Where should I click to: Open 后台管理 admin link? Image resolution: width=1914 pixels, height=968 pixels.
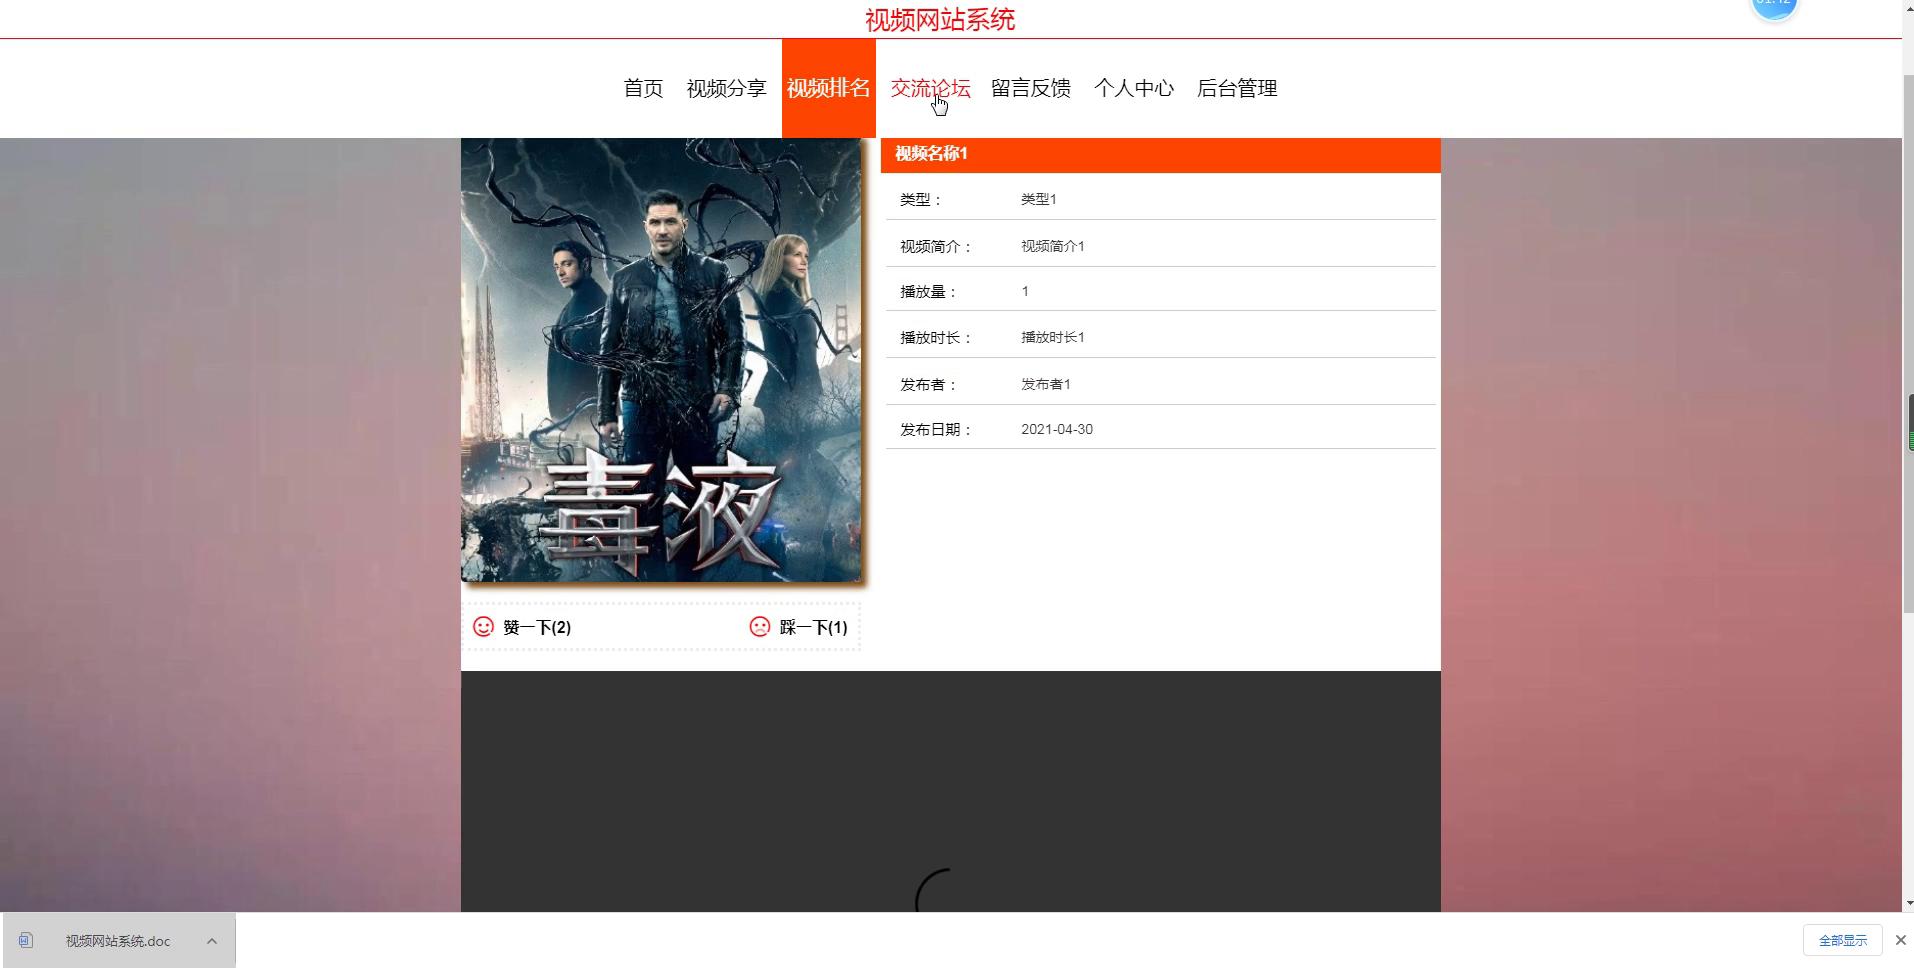tap(1237, 88)
